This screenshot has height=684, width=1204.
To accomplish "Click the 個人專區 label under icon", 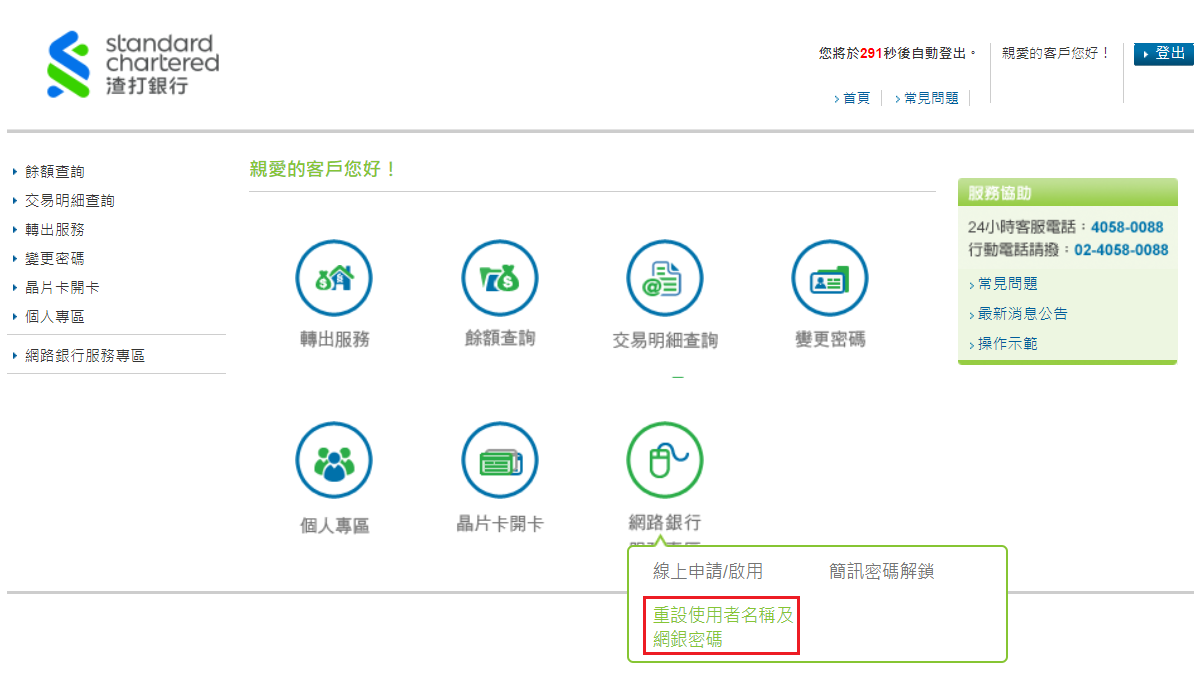I will (335, 526).
